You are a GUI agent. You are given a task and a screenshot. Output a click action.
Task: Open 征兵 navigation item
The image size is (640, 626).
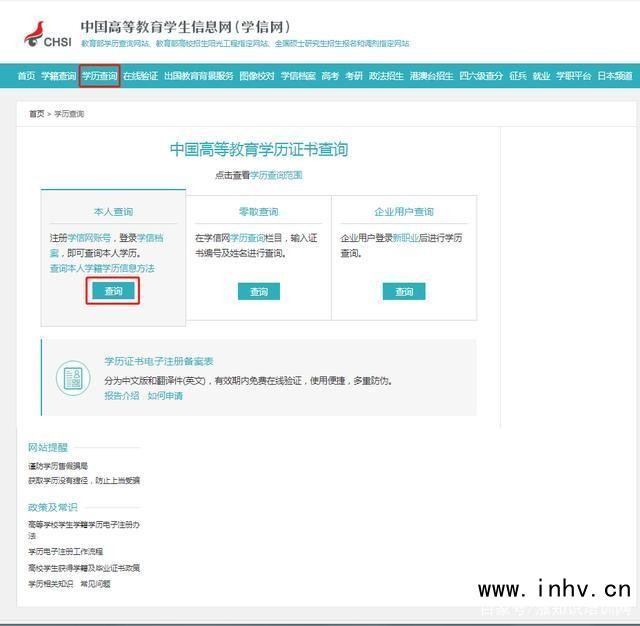pos(518,76)
